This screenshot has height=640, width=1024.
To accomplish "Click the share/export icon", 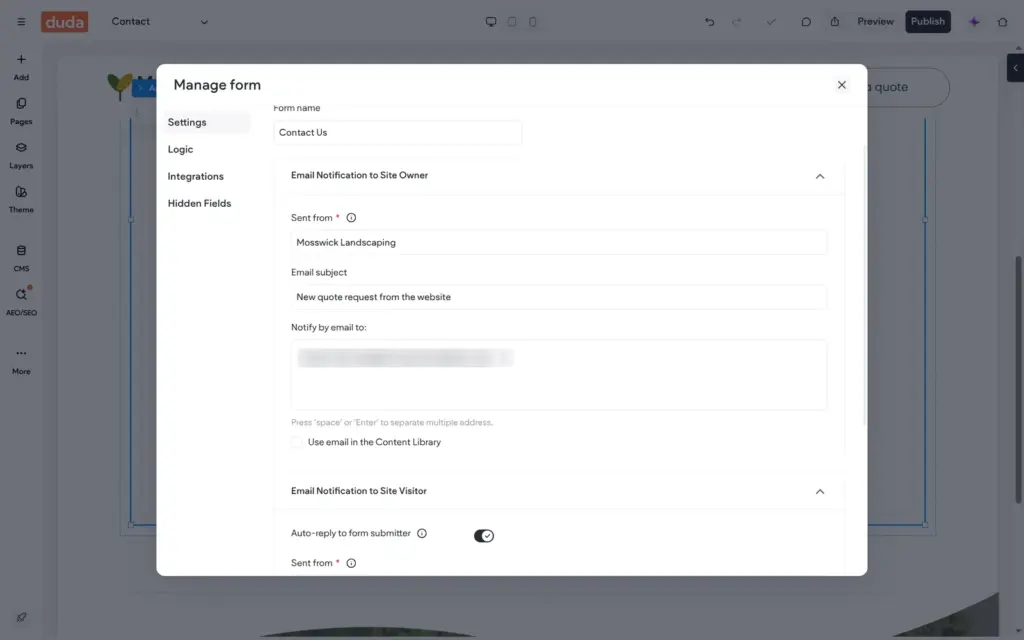I will (x=835, y=22).
